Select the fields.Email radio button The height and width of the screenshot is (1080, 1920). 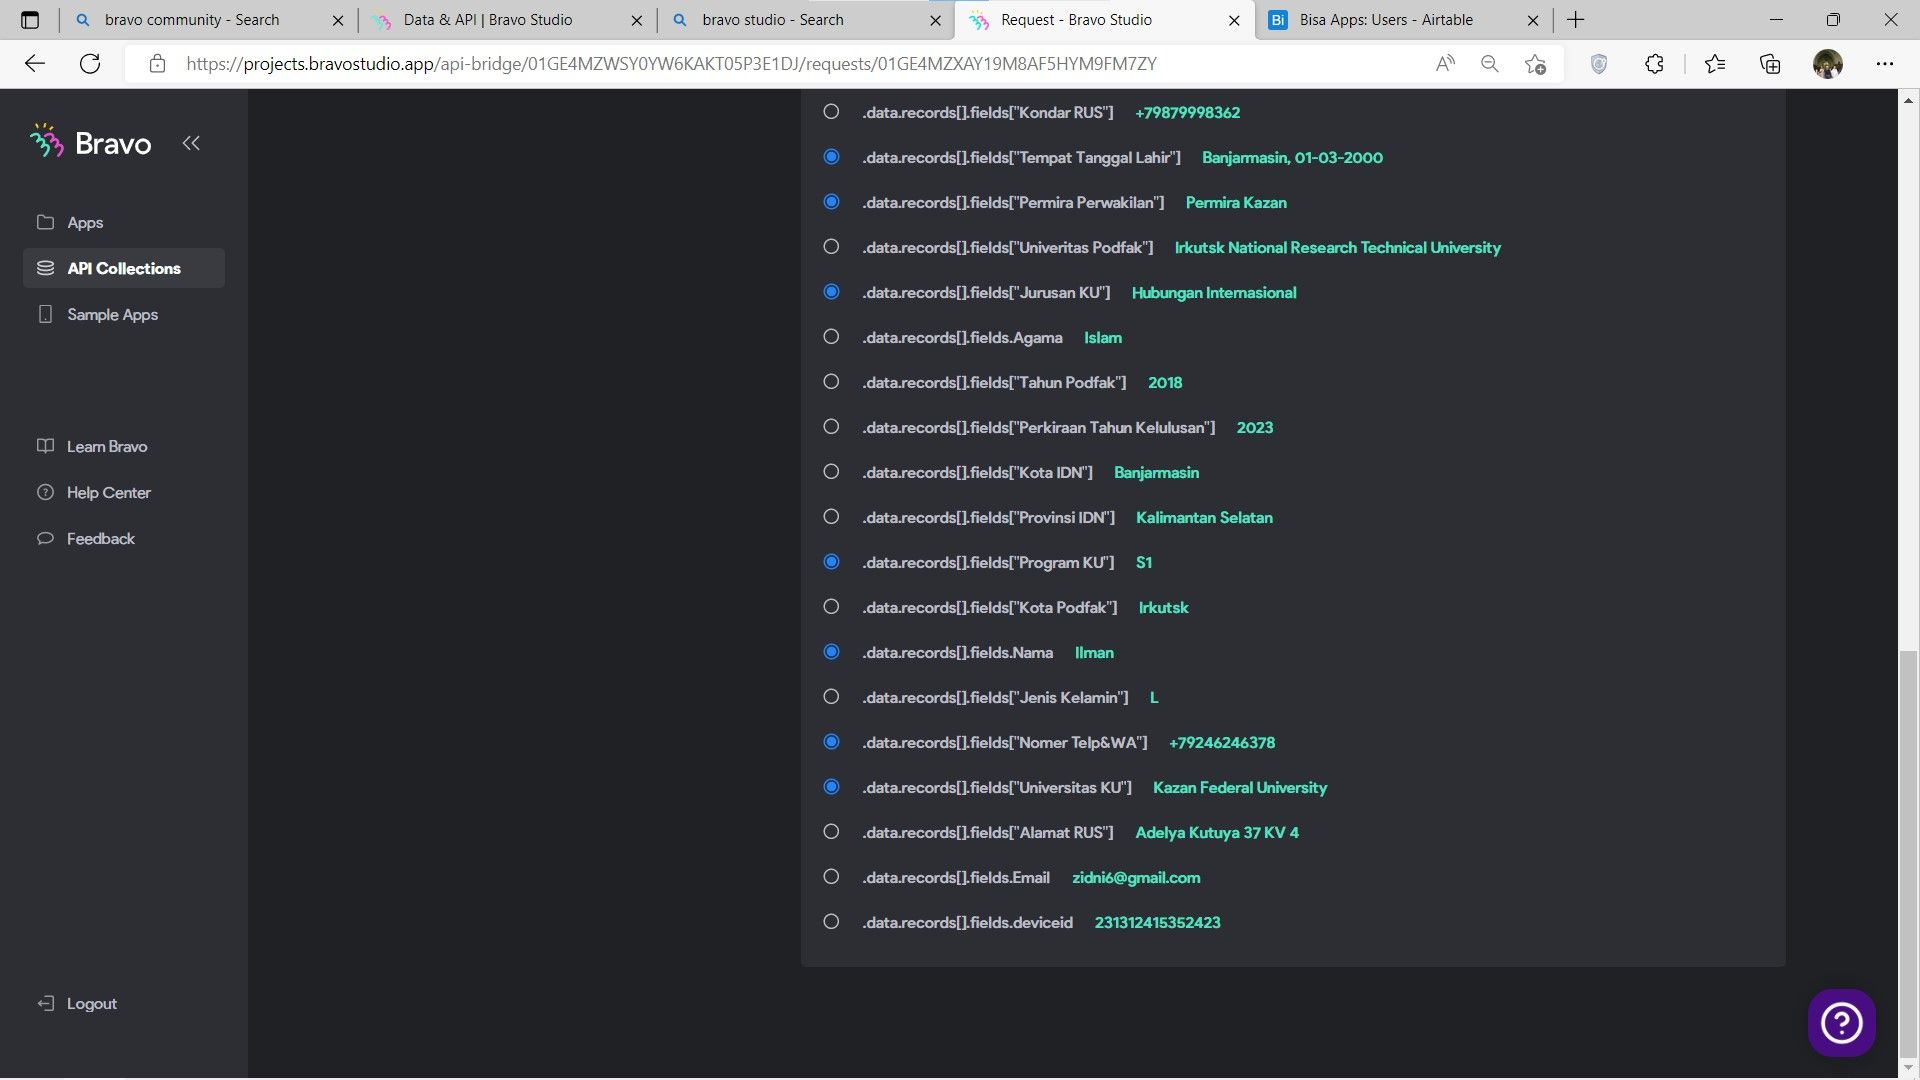(x=831, y=877)
